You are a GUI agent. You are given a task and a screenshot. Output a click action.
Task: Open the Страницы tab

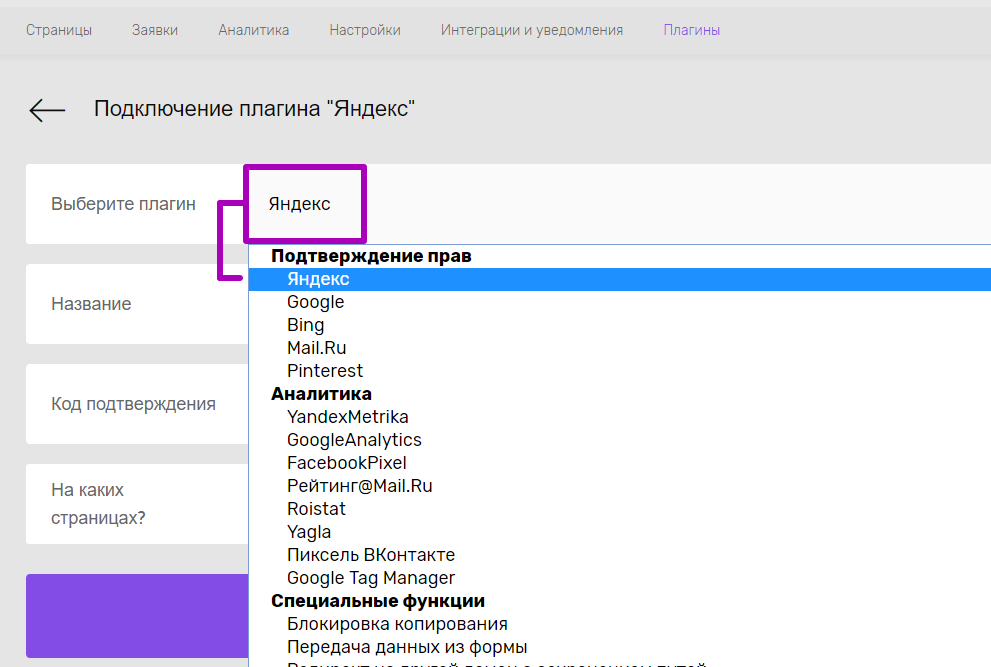[x=59, y=30]
